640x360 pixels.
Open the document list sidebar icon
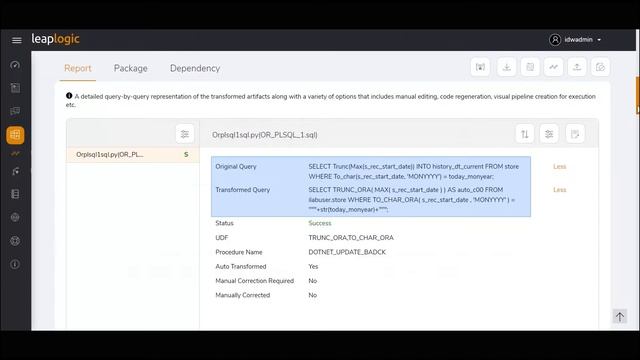(x=15, y=194)
